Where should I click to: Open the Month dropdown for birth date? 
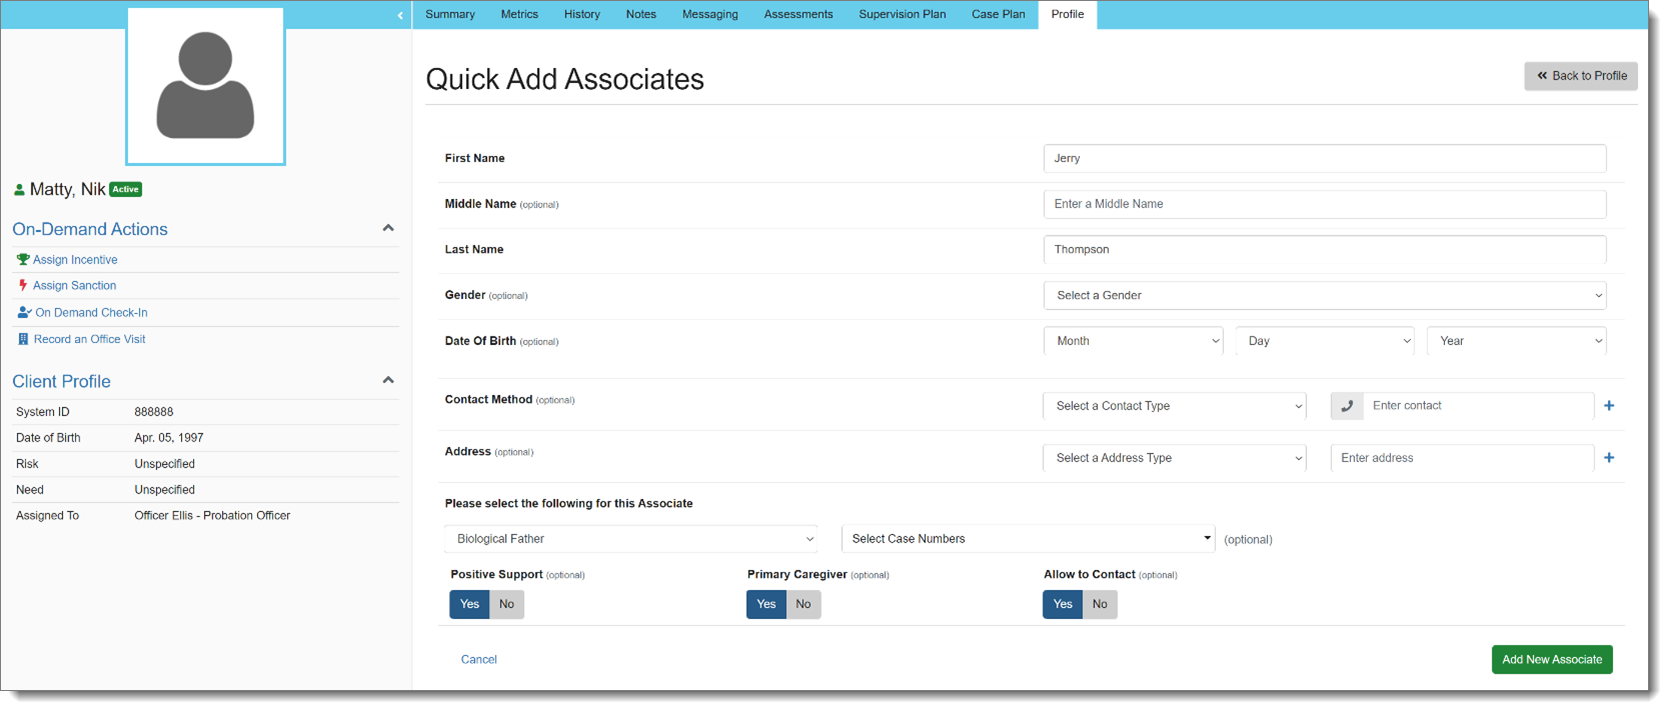point(1133,342)
